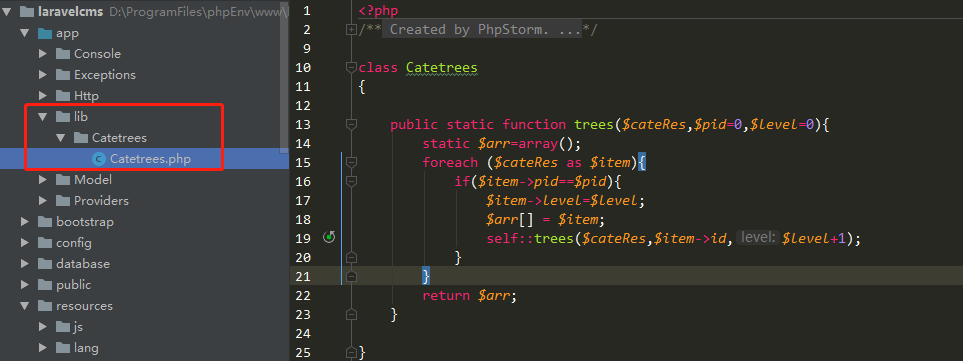This screenshot has height=361, width=963.
Task: Click the Model folder icon
Action: coord(63,180)
